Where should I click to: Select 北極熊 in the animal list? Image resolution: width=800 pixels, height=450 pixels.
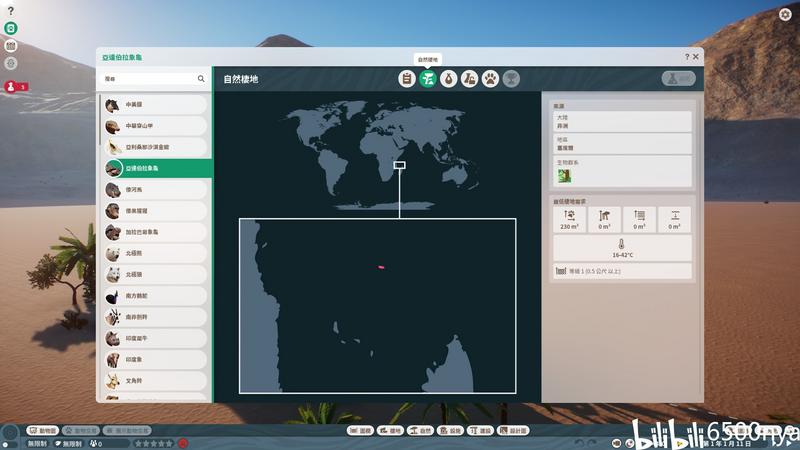(x=156, y=254)
